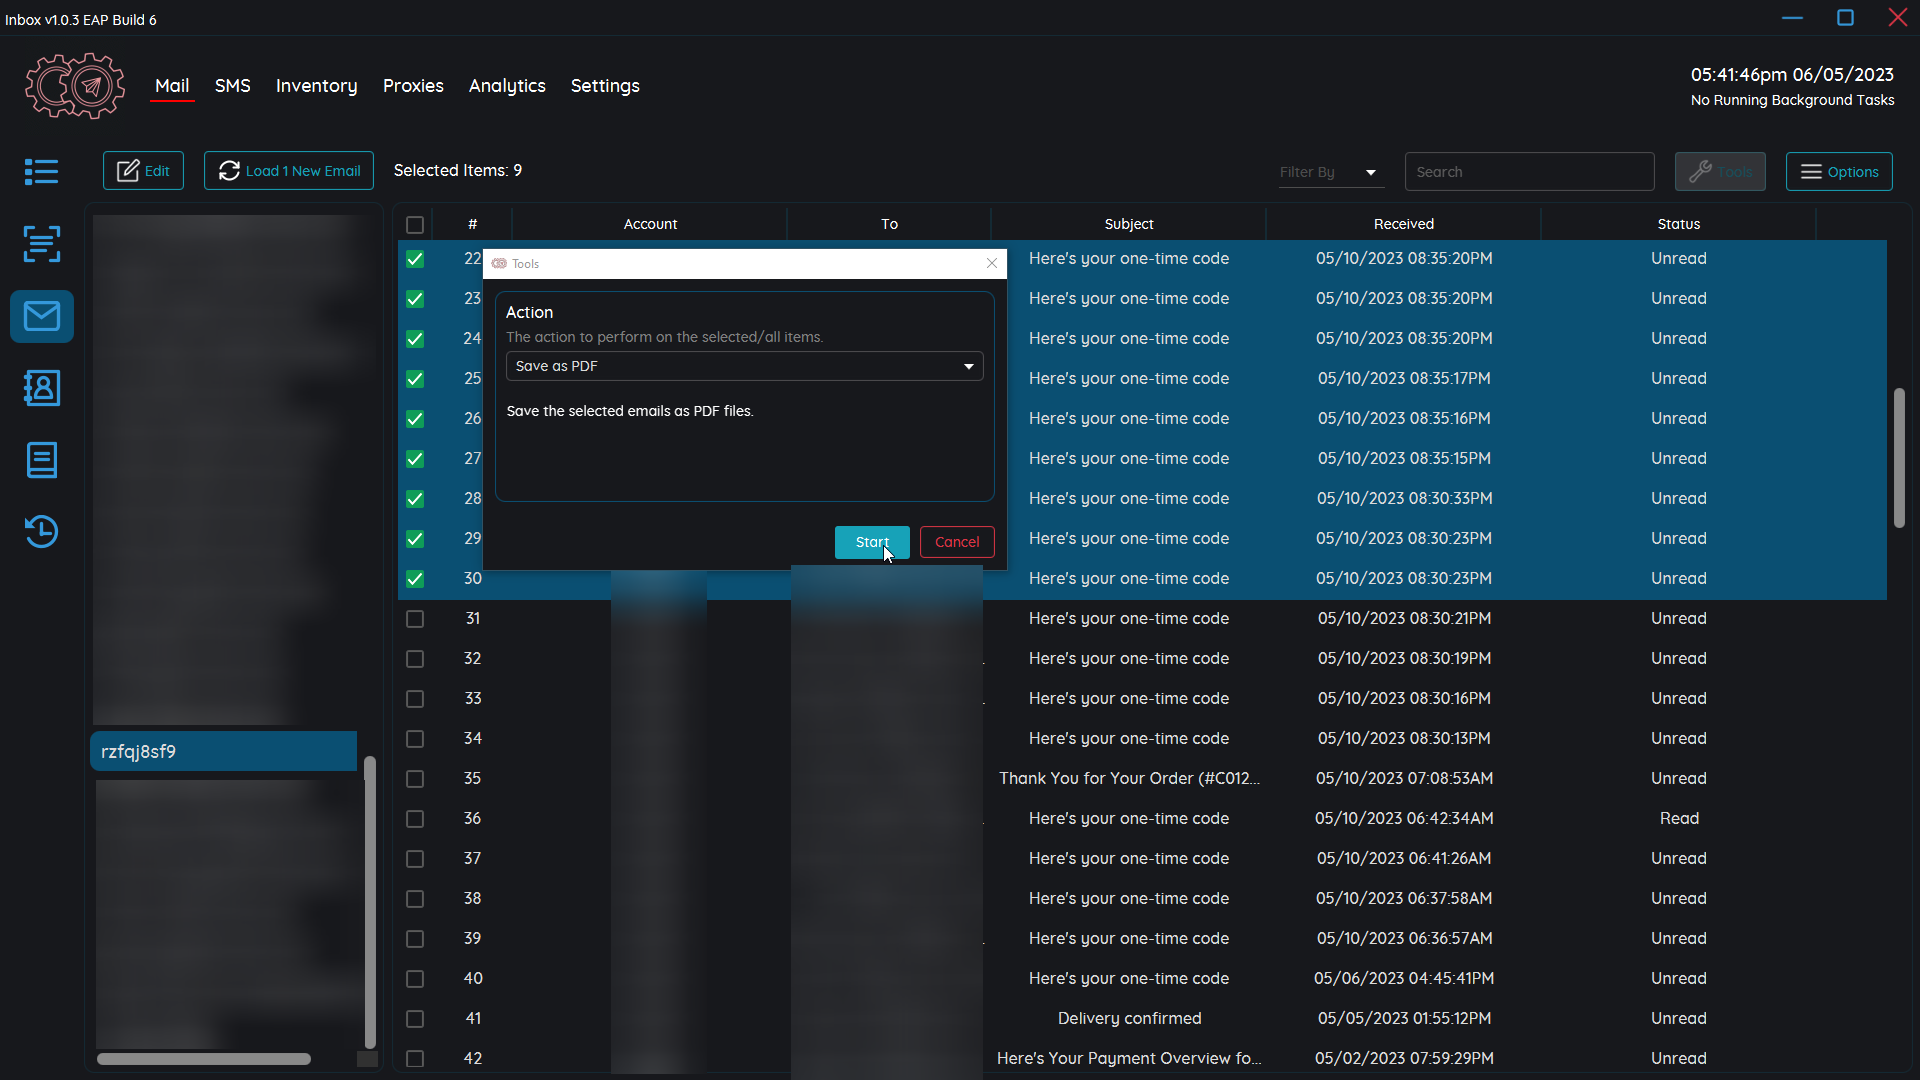Click the account panel vertical scrollbar
This screenshot has height=1080, width=1920.
[x=370, y=902]
